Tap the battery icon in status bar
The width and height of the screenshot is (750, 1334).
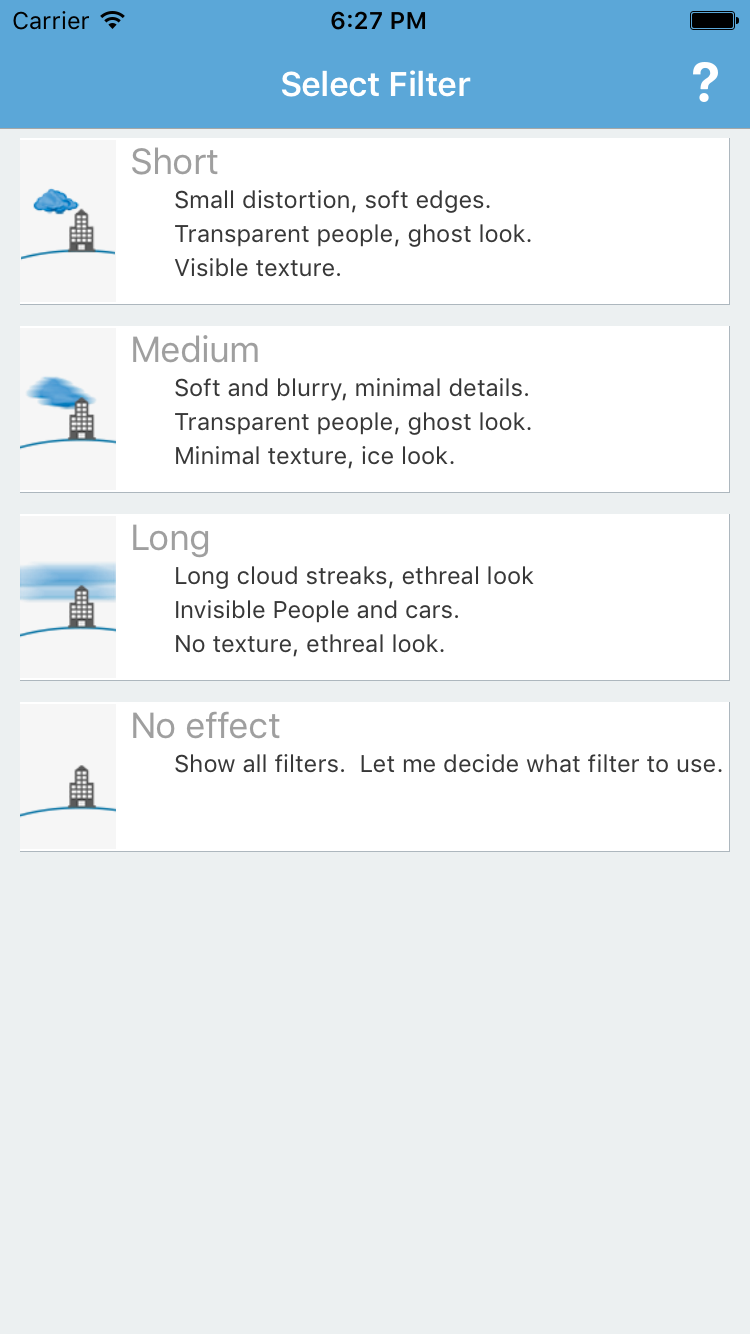(x=713, y=20)
